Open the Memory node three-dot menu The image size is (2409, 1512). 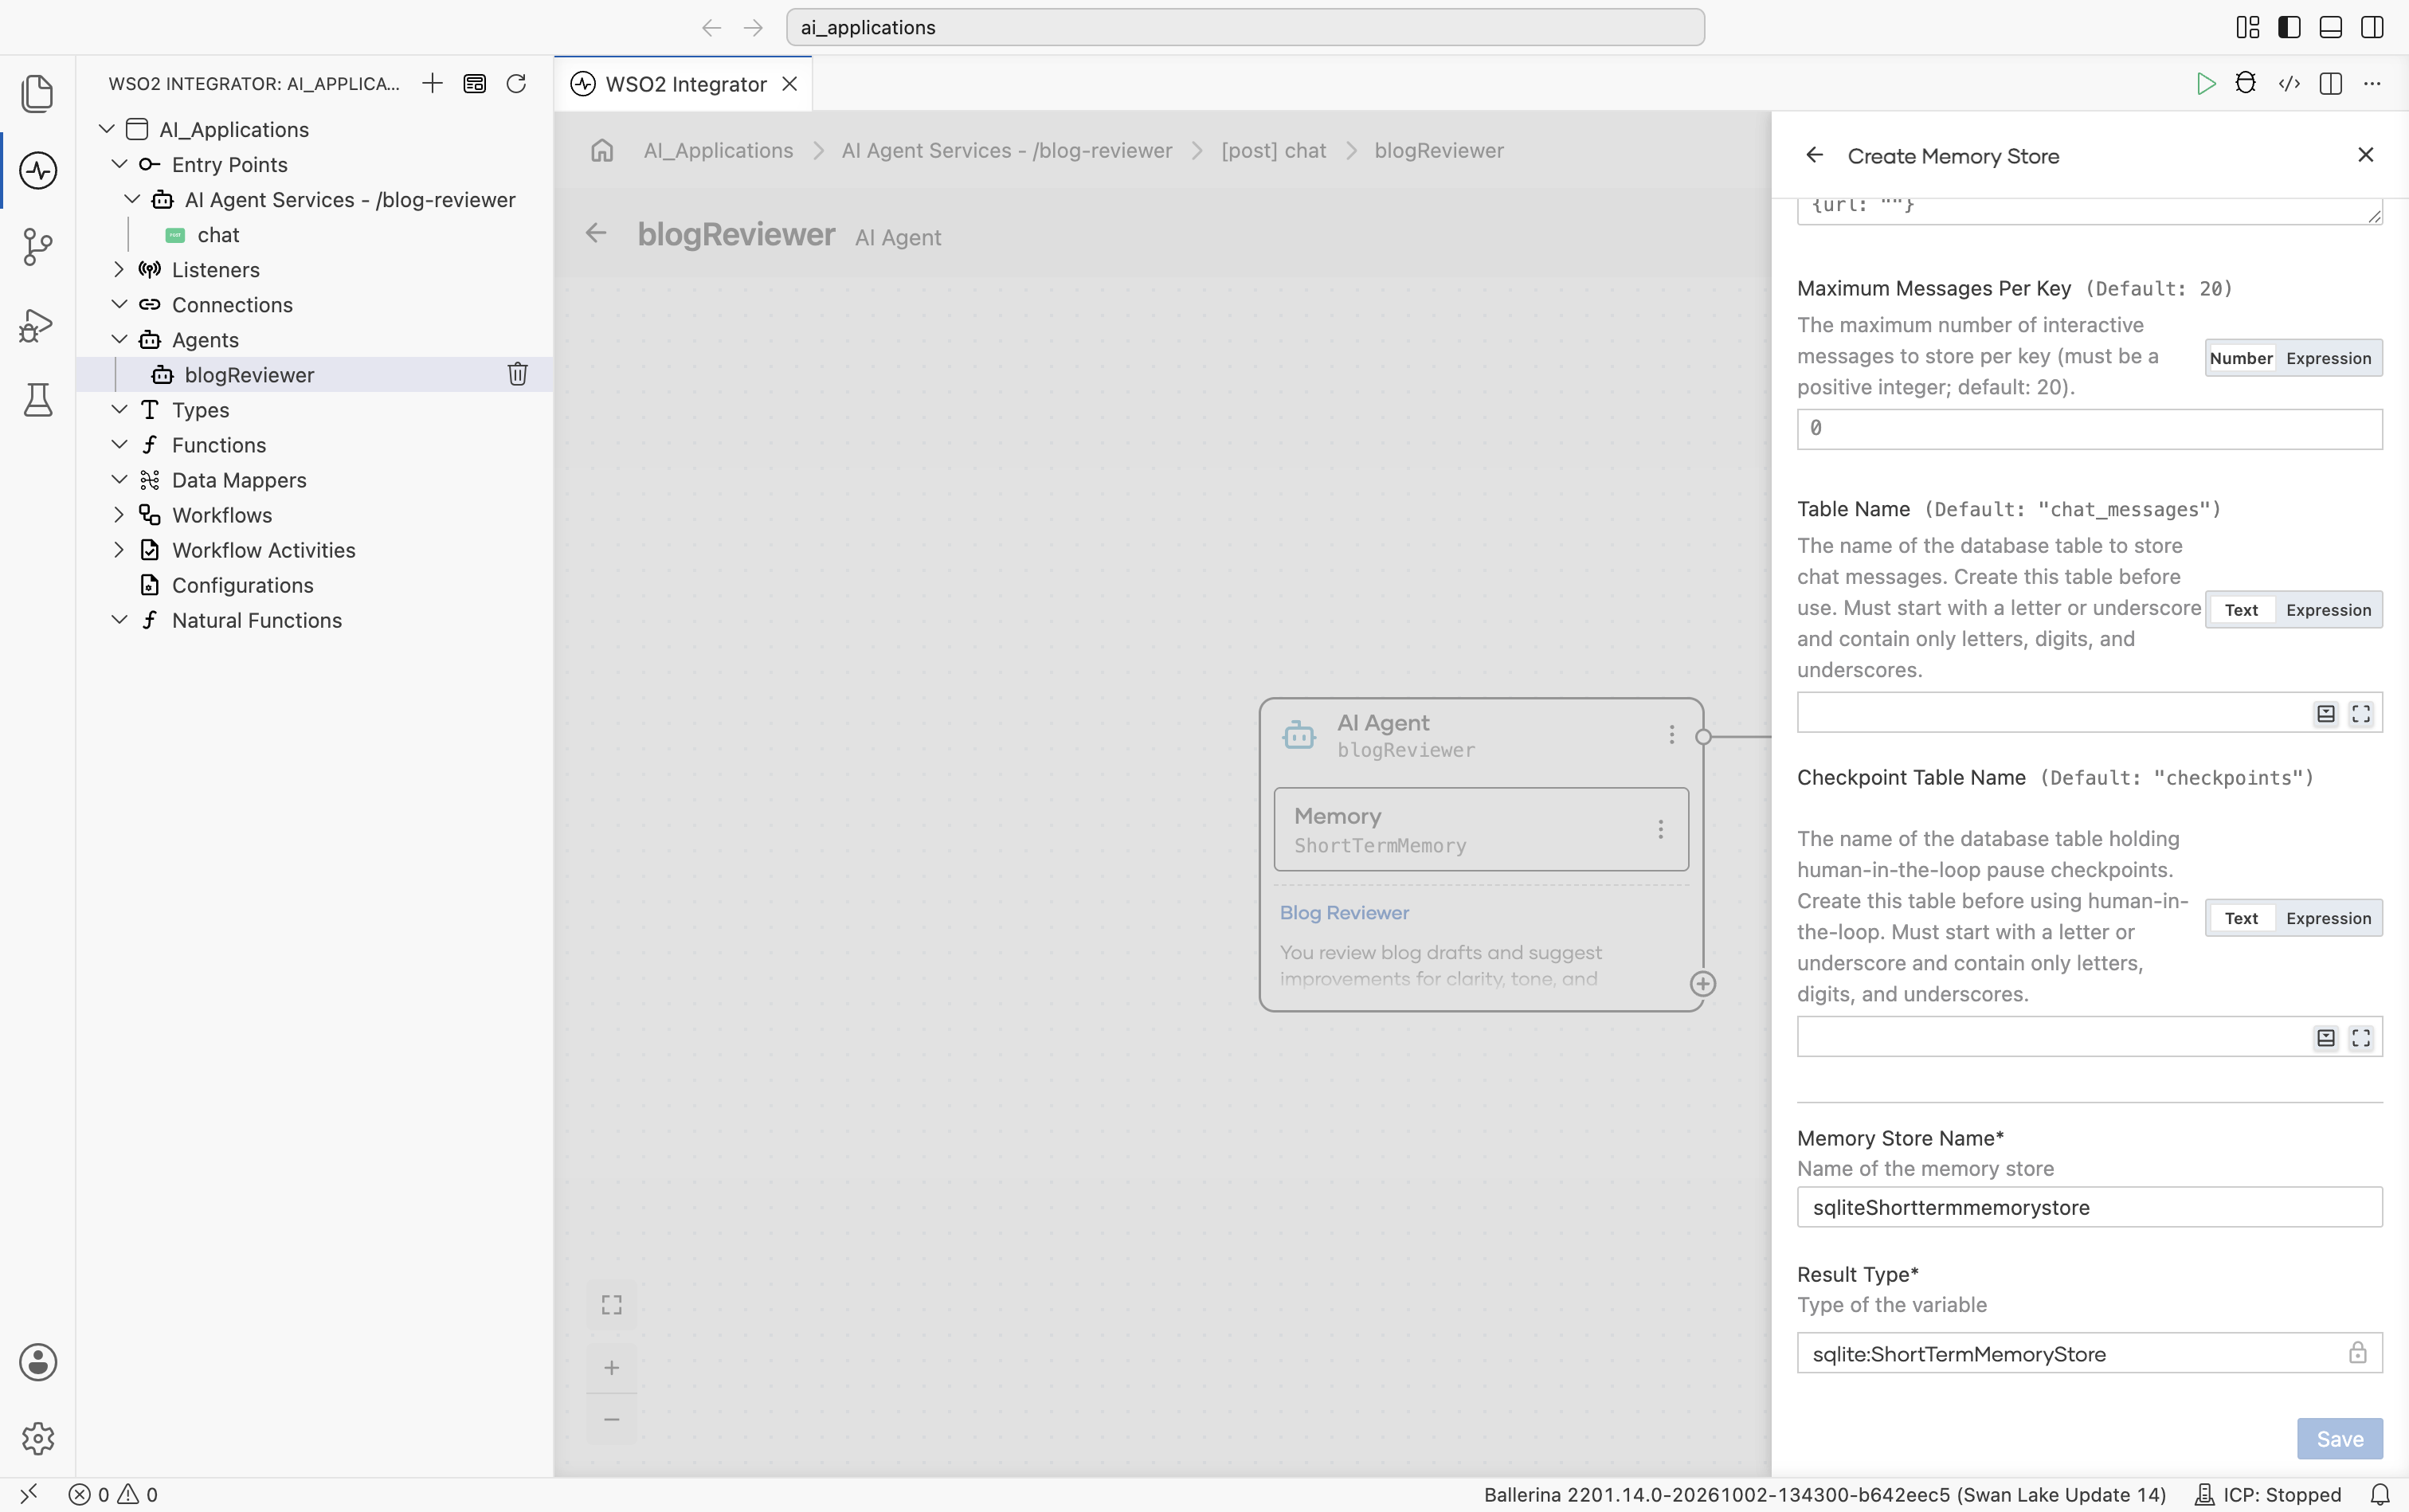point(1660,829)
